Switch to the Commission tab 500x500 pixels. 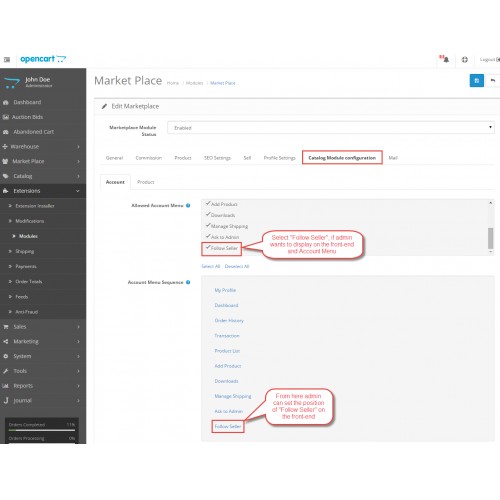pos(149,158)
